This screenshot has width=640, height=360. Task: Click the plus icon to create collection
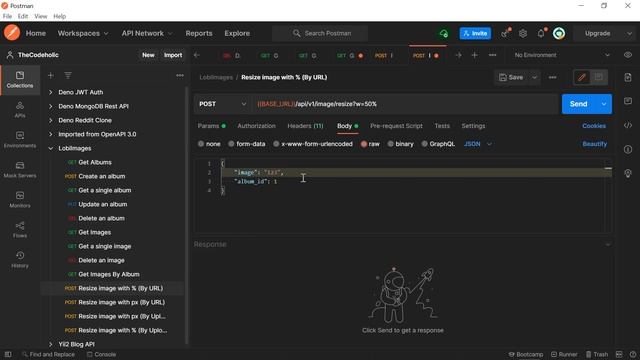pos(51,76)
